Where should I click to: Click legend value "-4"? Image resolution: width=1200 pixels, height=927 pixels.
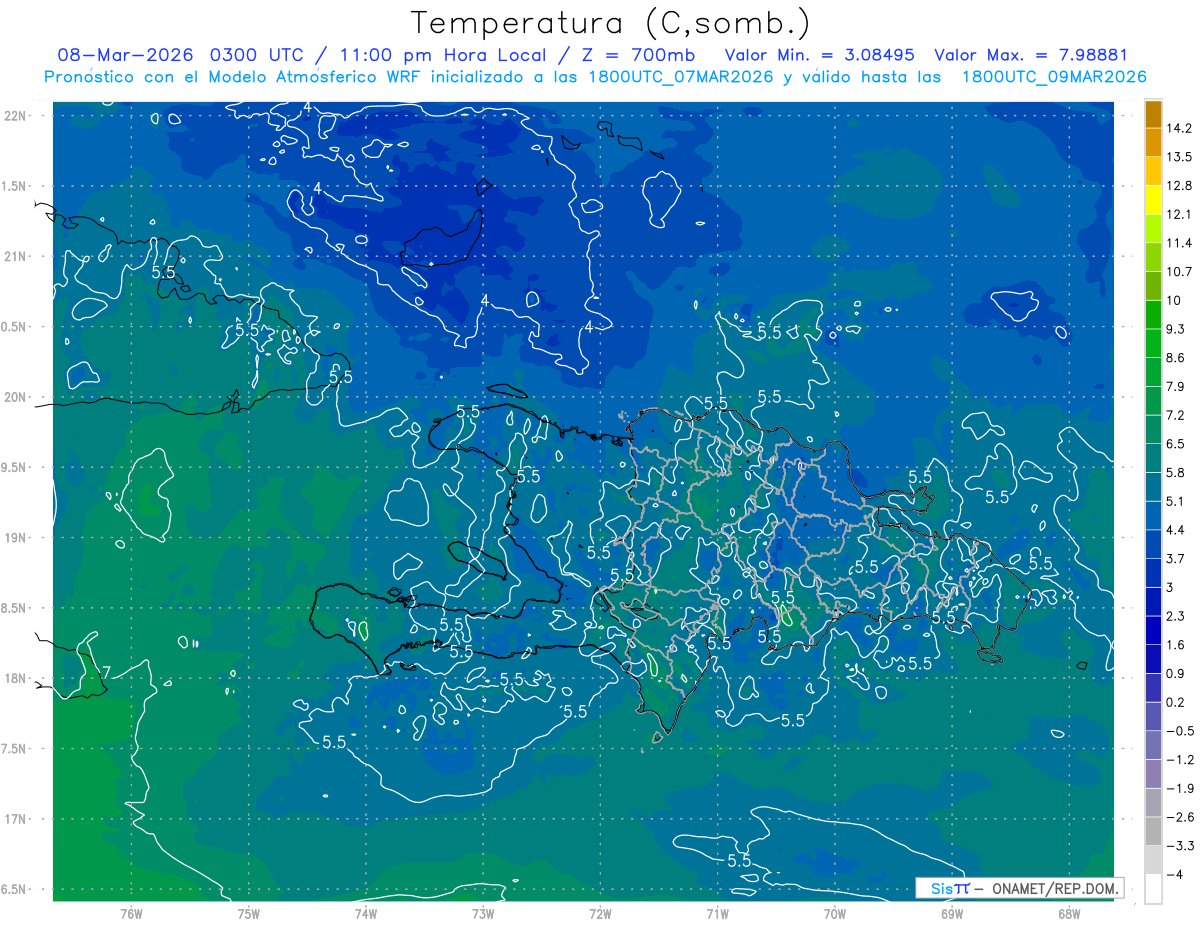[x=1176, y=875]
